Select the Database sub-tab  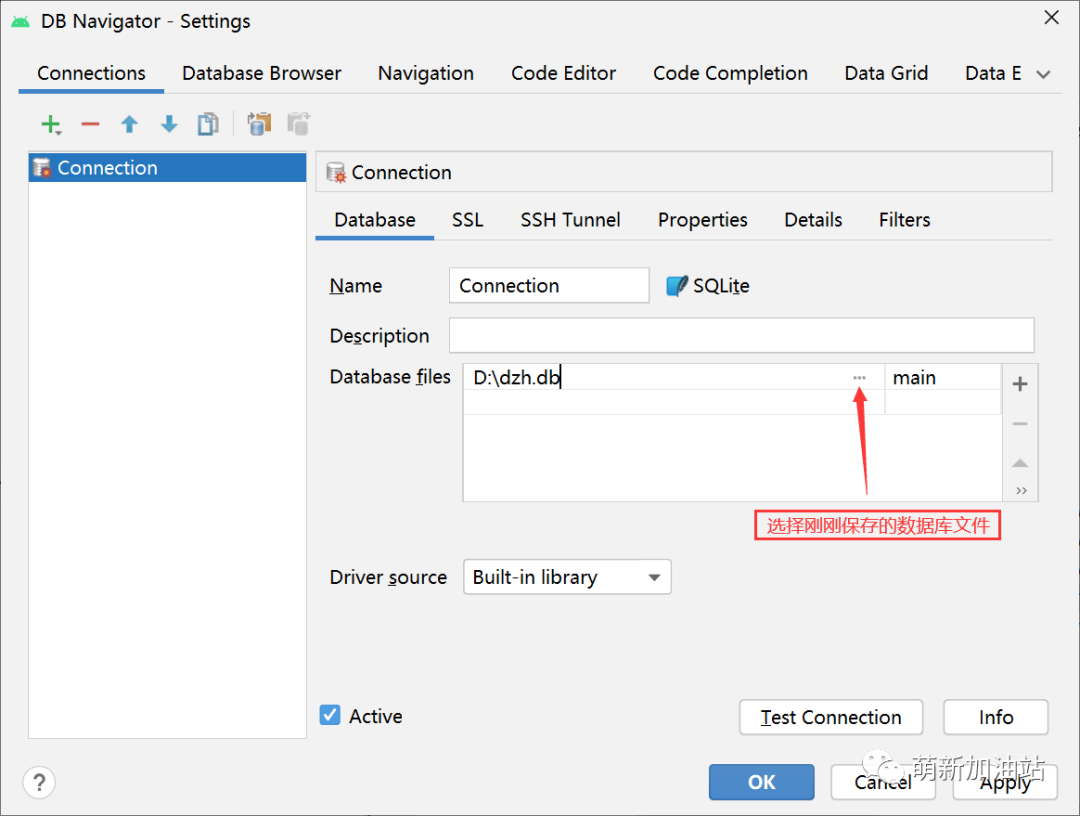pos(375,220)
